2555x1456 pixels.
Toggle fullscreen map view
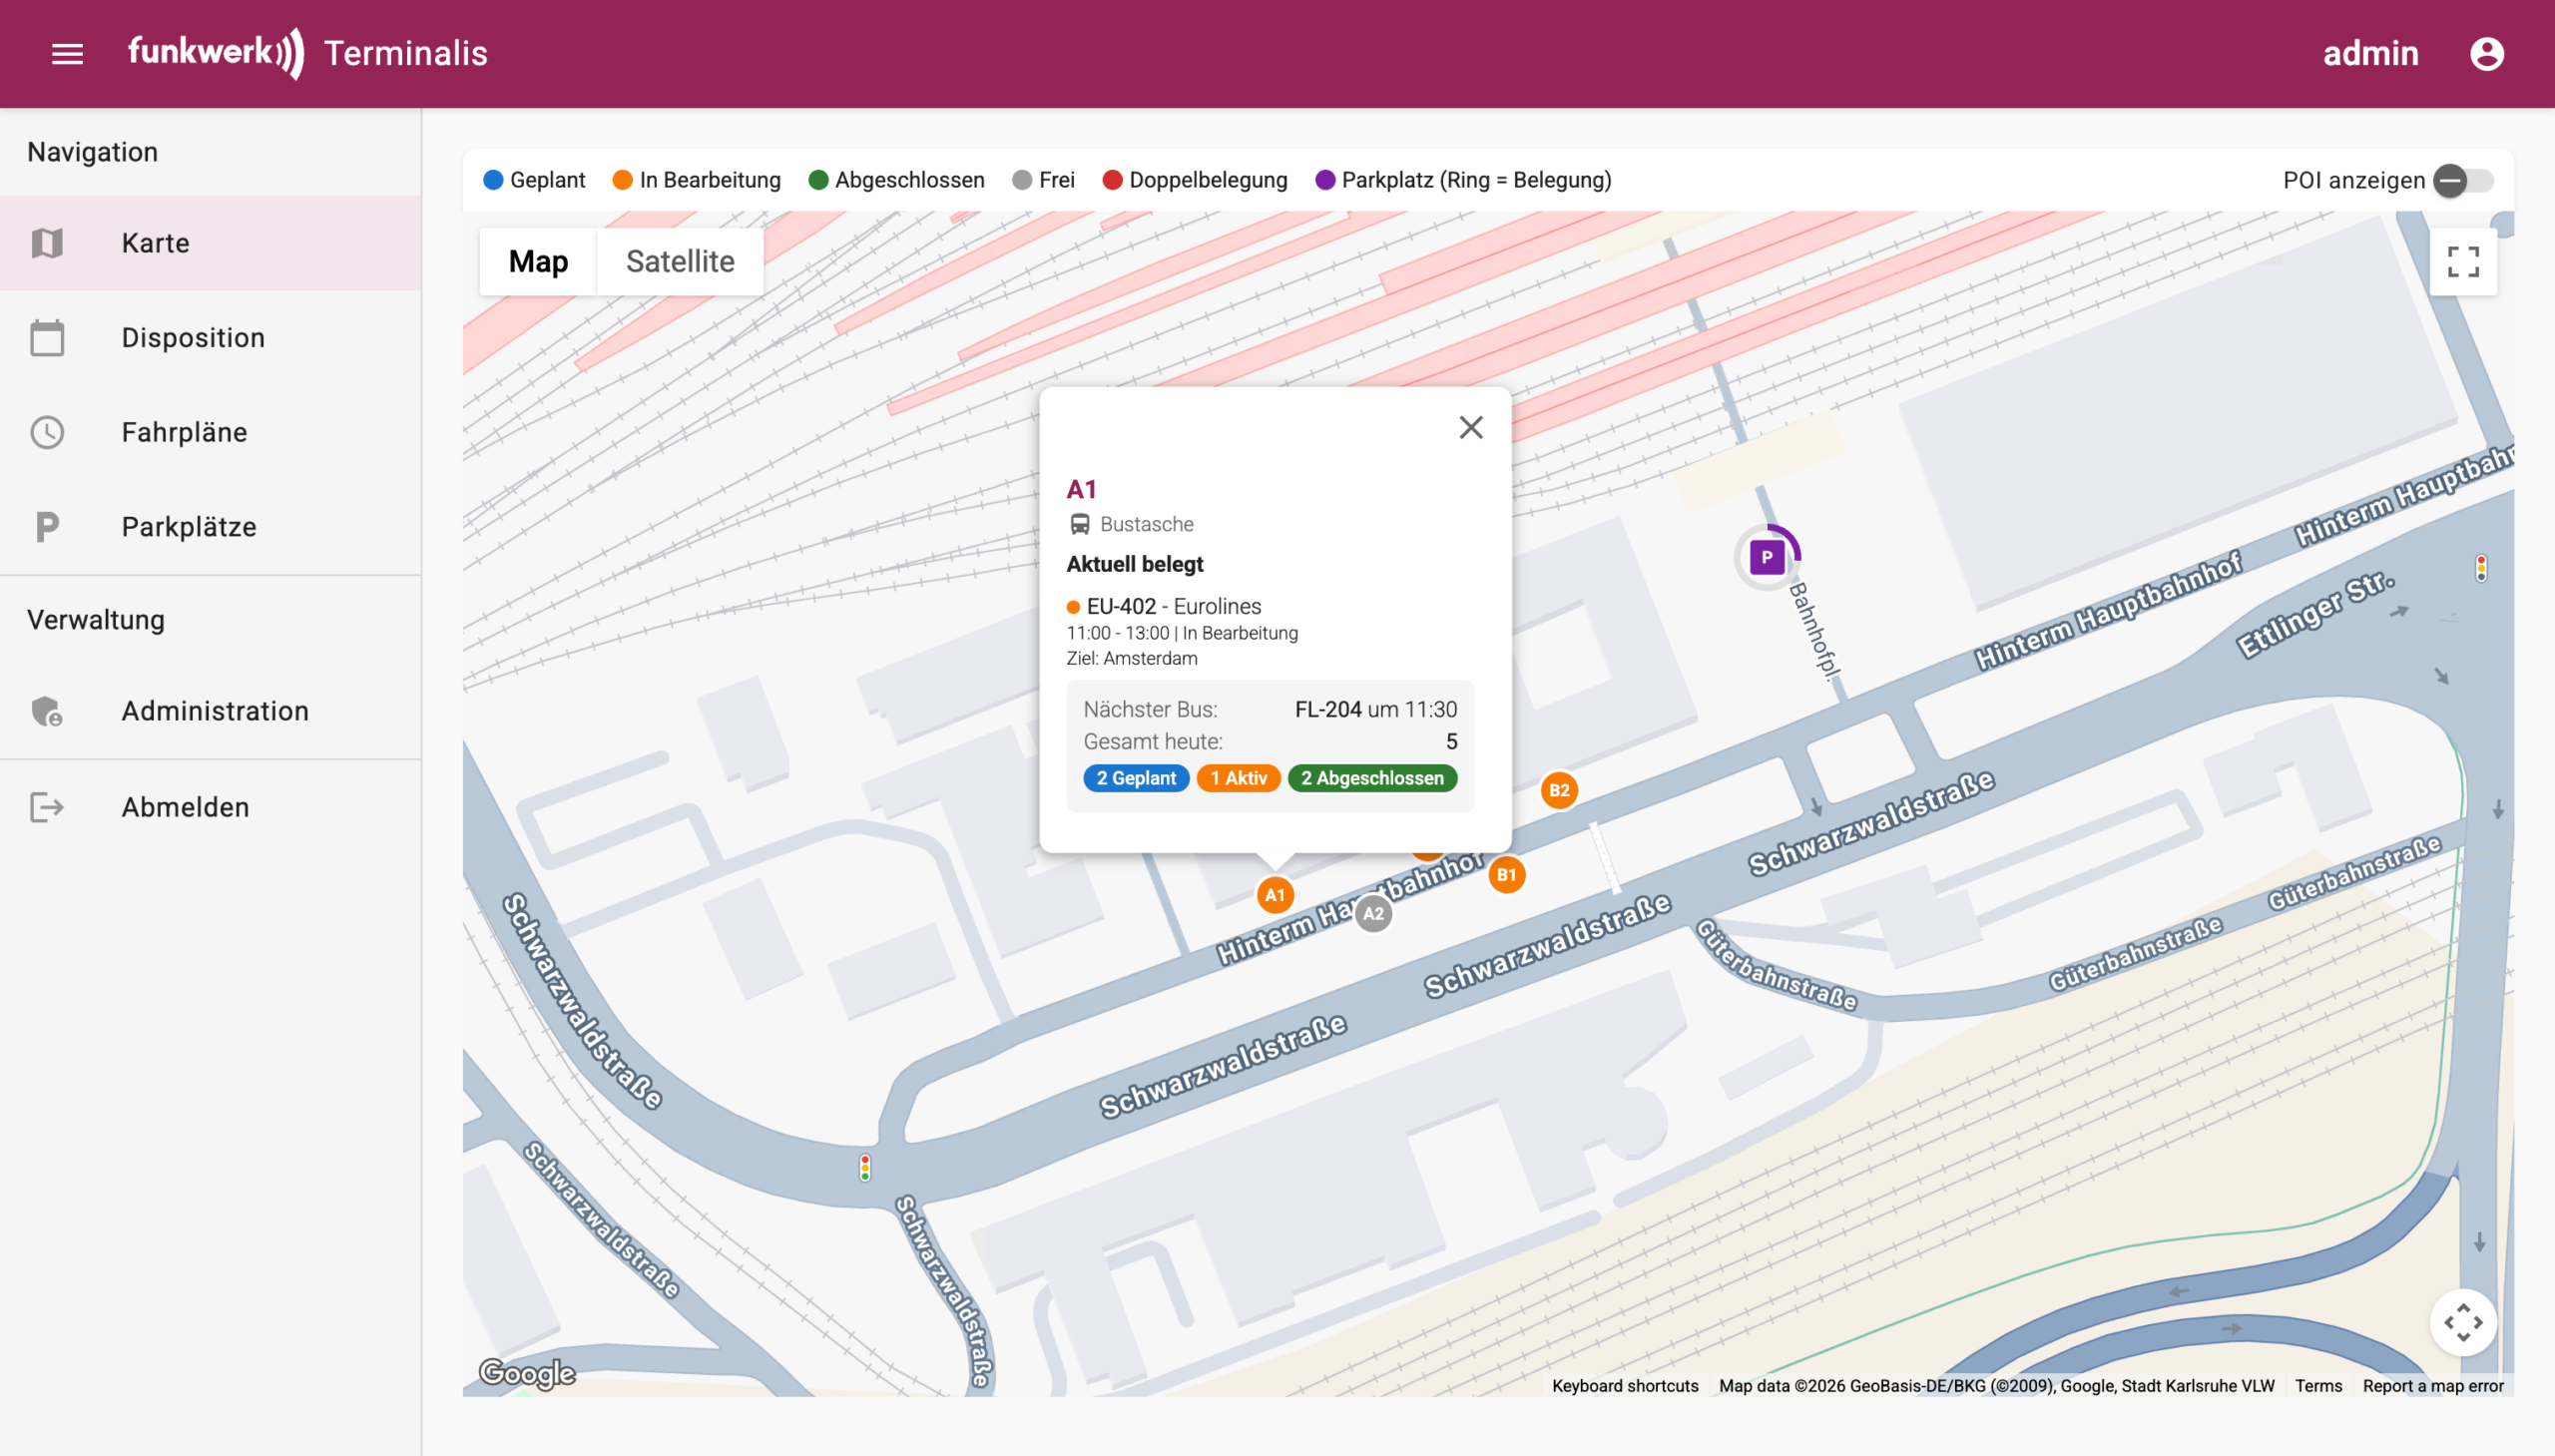click(x=2462, y=262)
